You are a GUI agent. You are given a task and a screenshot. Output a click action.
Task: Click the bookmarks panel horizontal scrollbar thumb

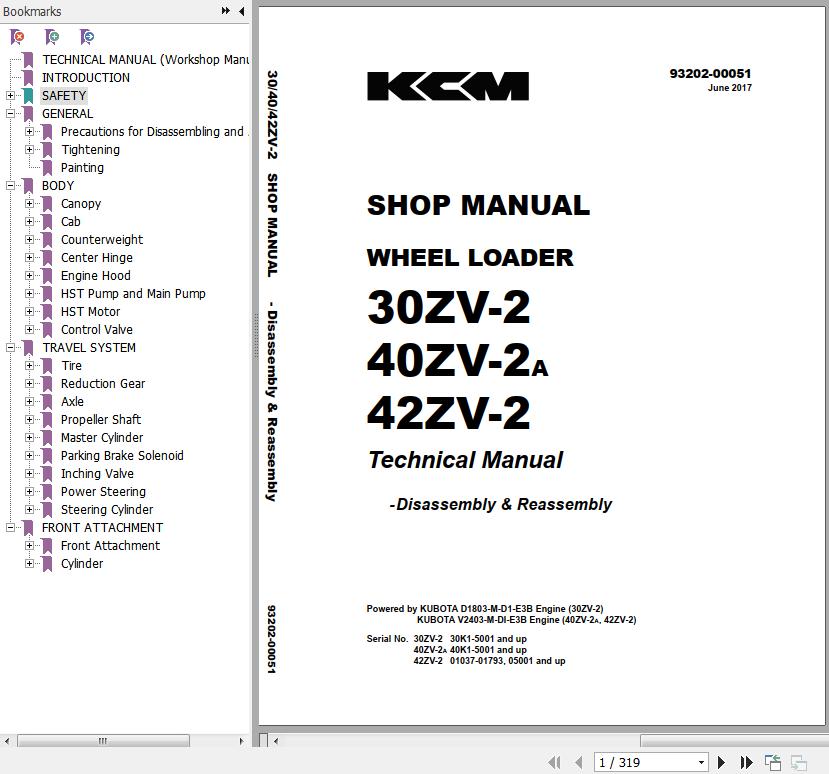tap(103, 741)
